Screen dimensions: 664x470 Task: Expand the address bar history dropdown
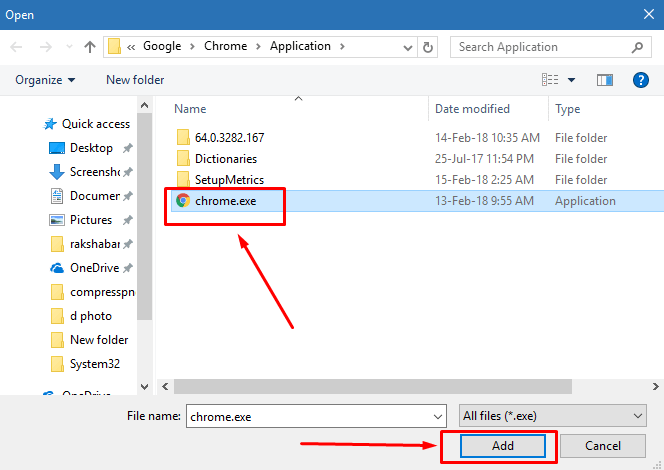tap(408, 47)
